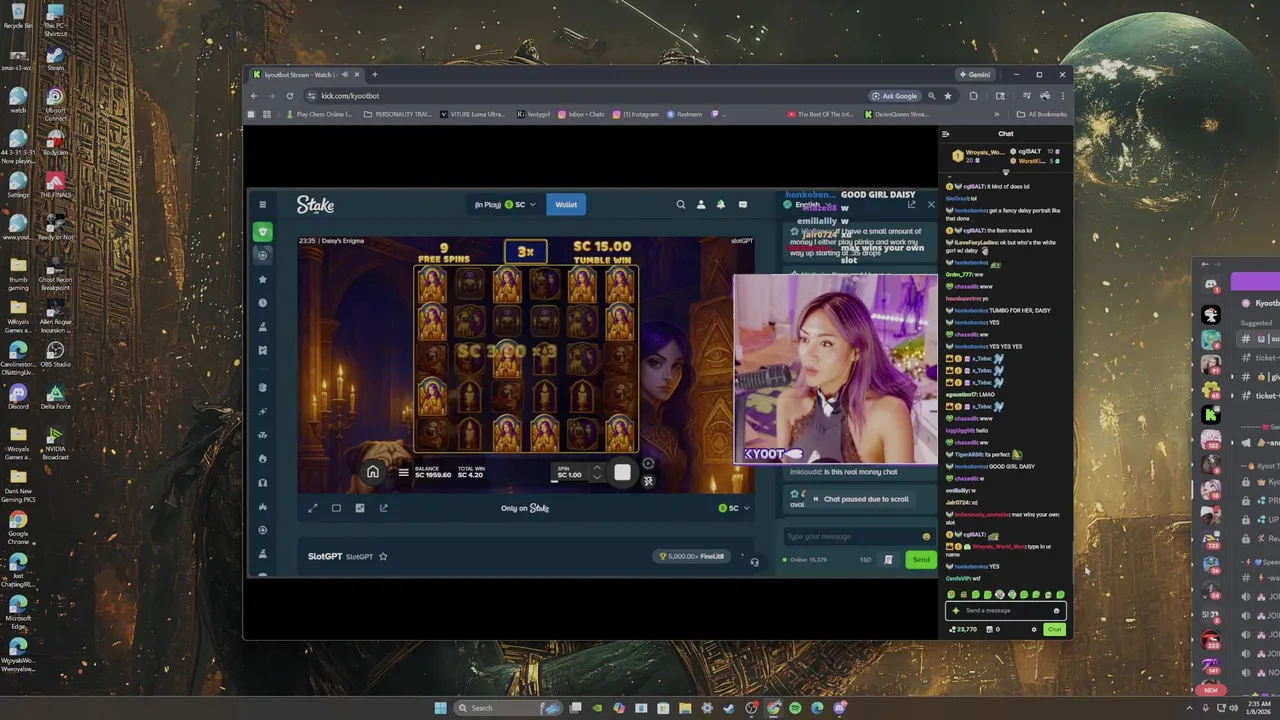Screen dimensions: 1280x720
Task: Open live stats chart icon below game
Action: [360, 508]
